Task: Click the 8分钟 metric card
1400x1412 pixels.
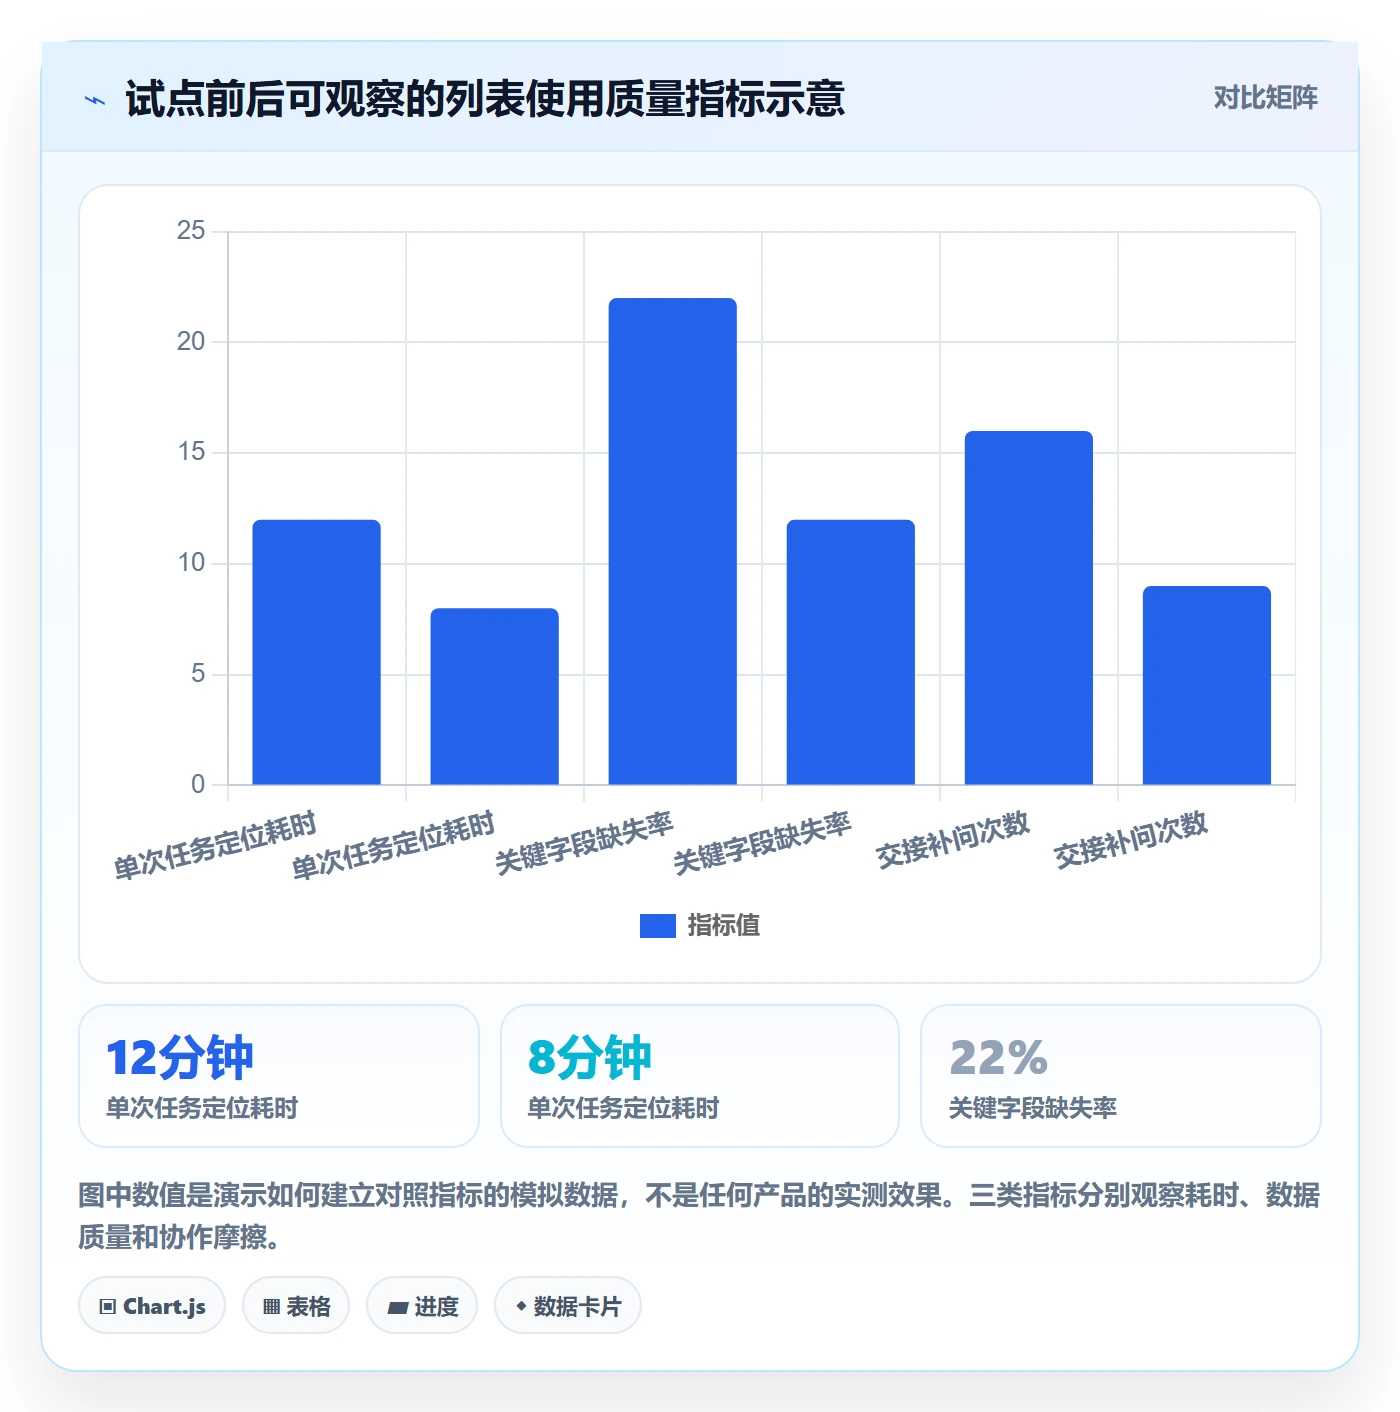Action: (x=700, y=1076)
